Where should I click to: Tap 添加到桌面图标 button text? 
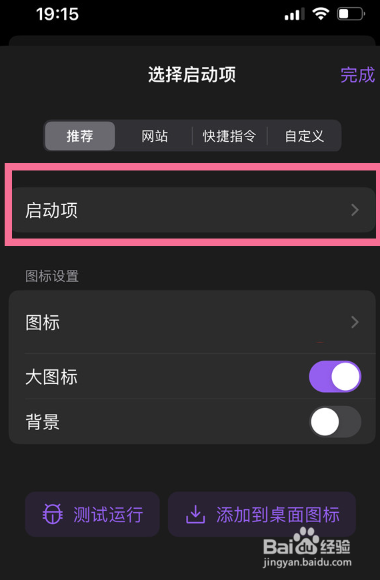[x=278, y=515]
